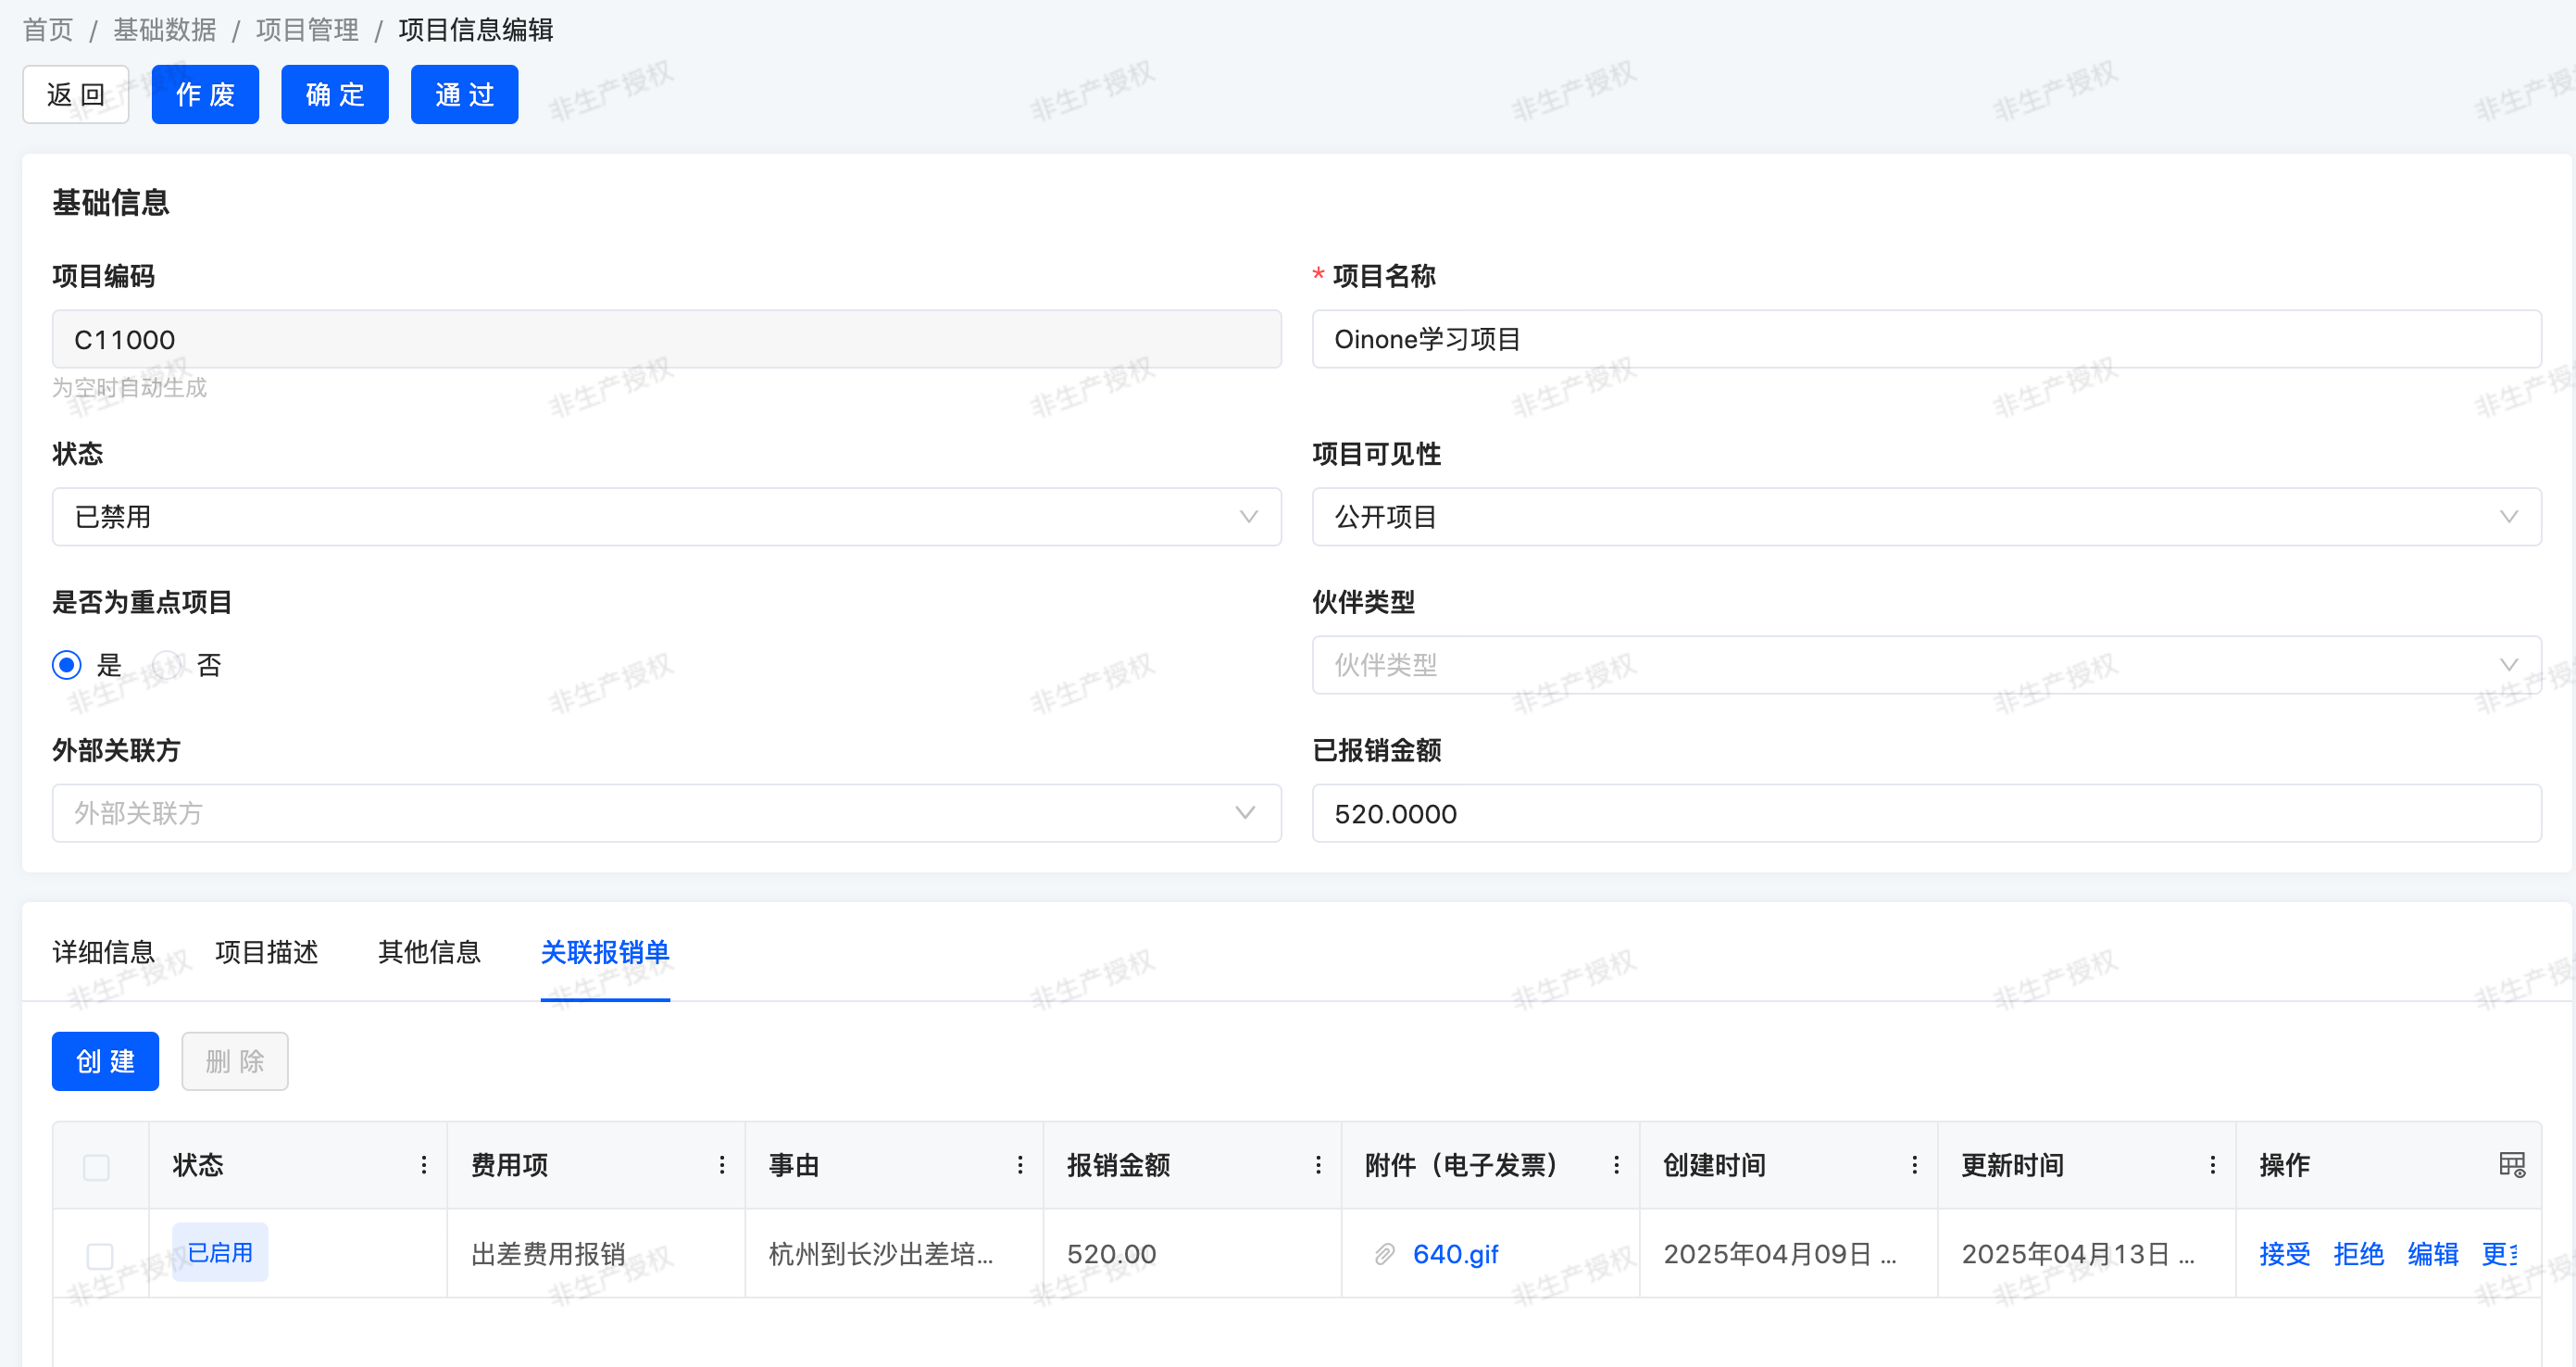Select the 否 radio button
Screen dimensions: 2576x1367
(168, 665)
